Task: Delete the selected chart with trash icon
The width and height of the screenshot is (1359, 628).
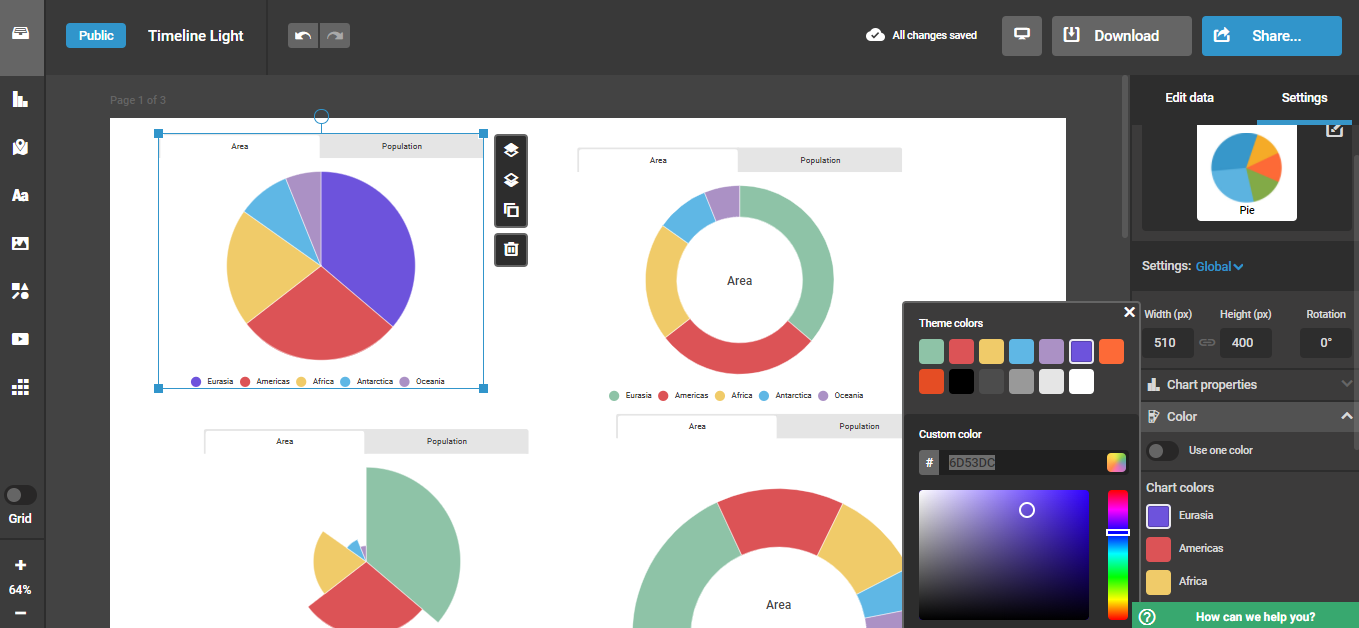Action: click(511, 249)
